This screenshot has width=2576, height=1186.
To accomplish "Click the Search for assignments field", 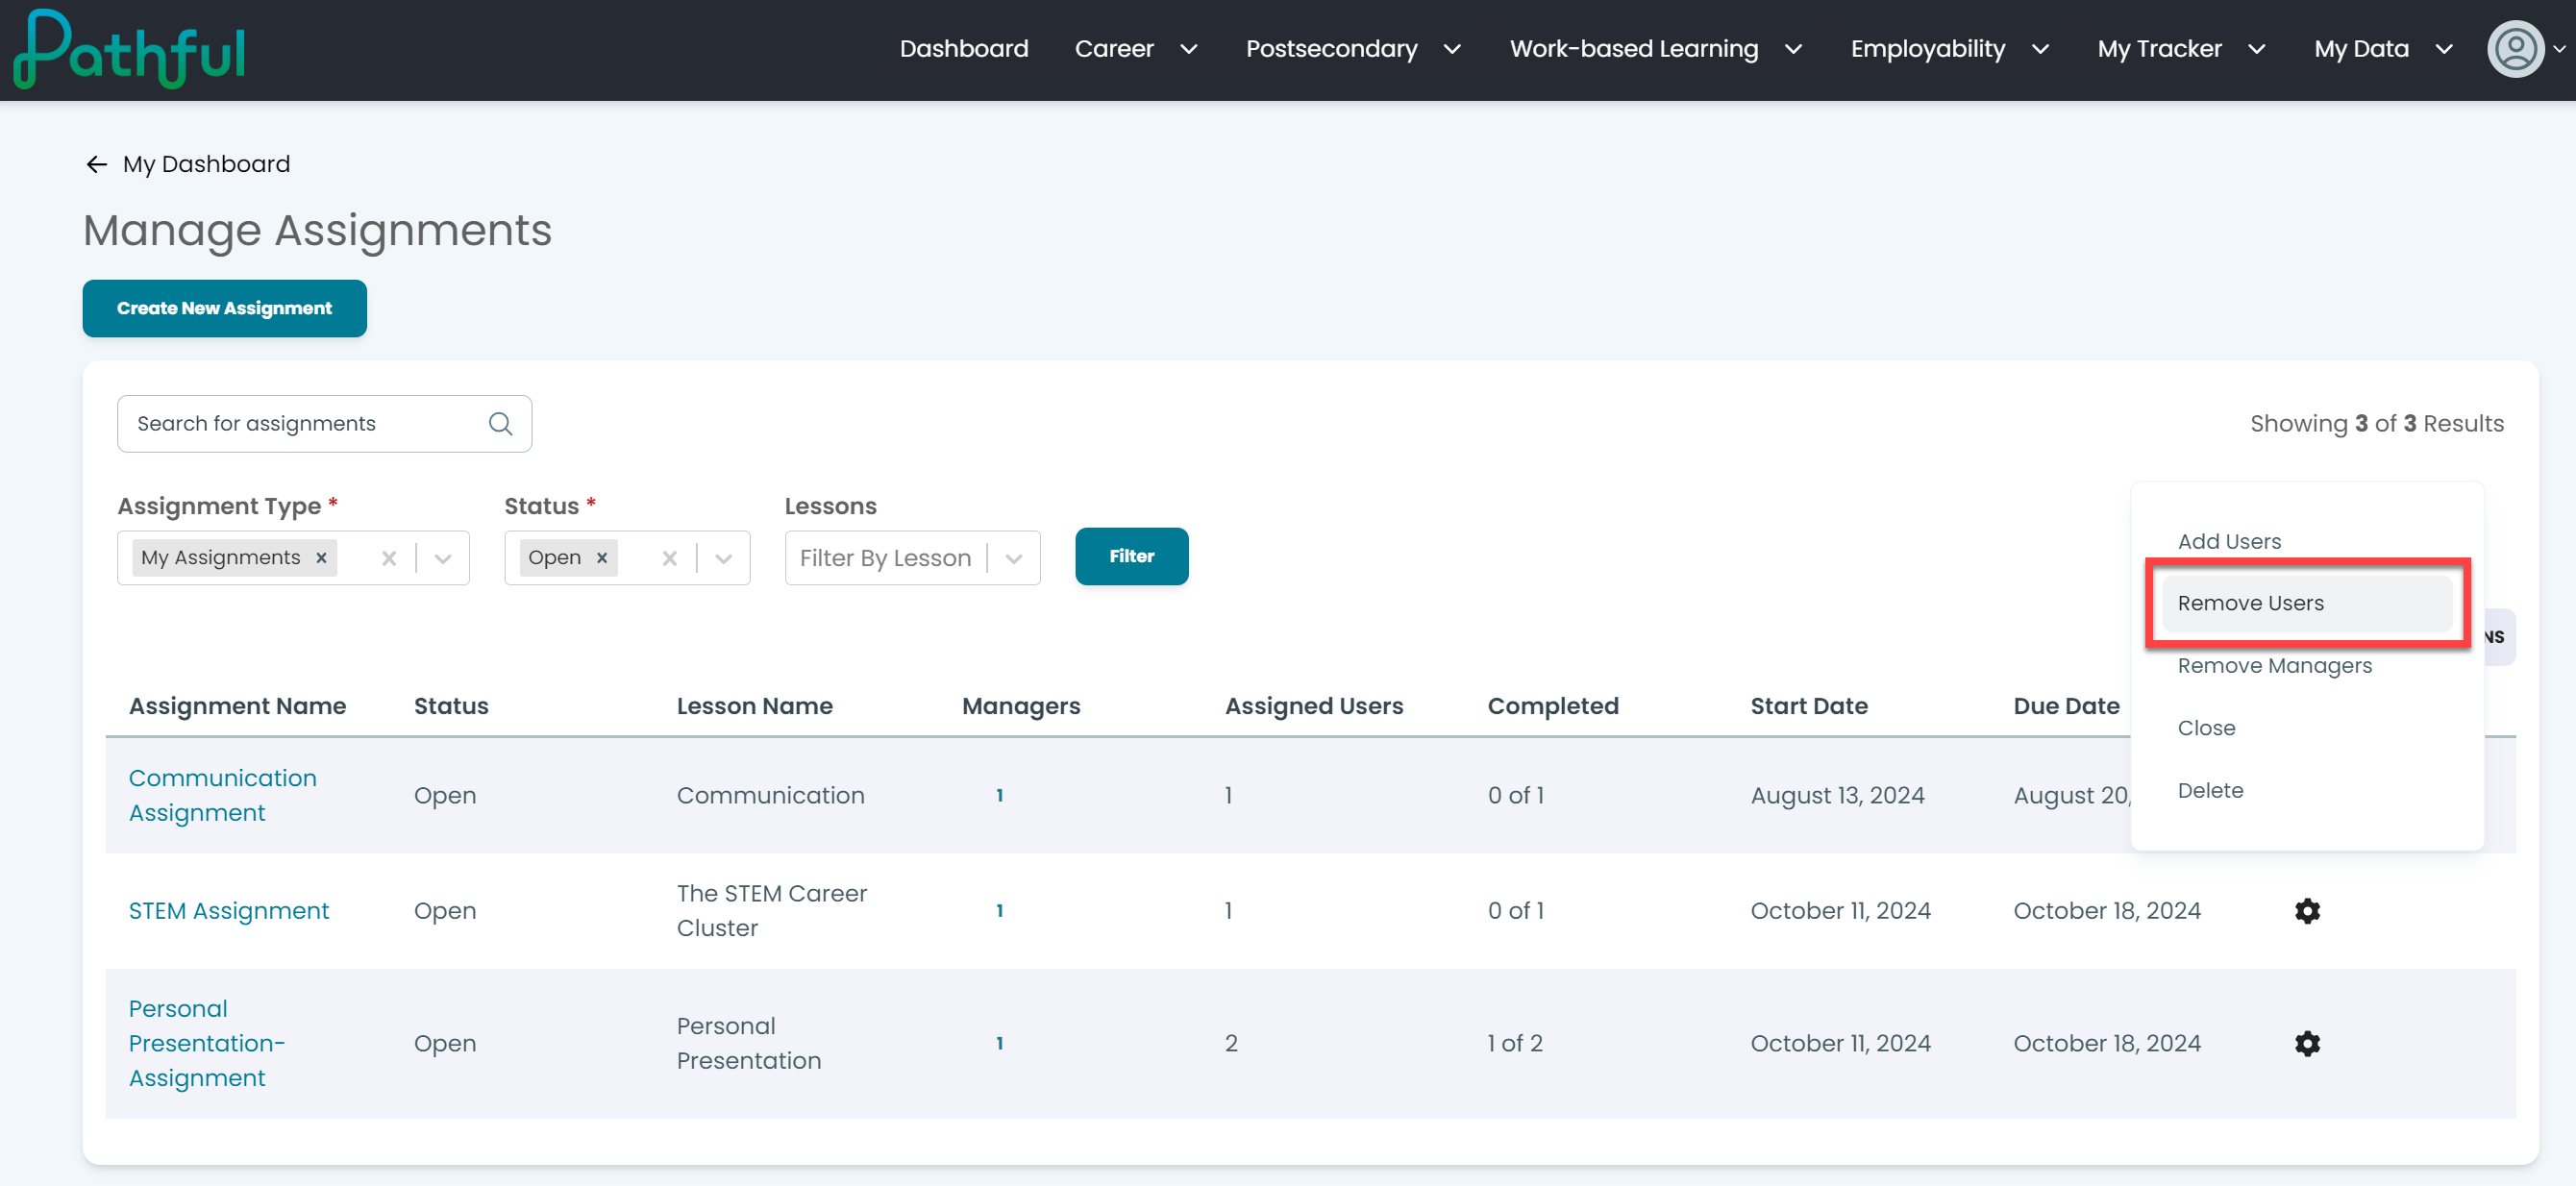I will tap(324, 424).
